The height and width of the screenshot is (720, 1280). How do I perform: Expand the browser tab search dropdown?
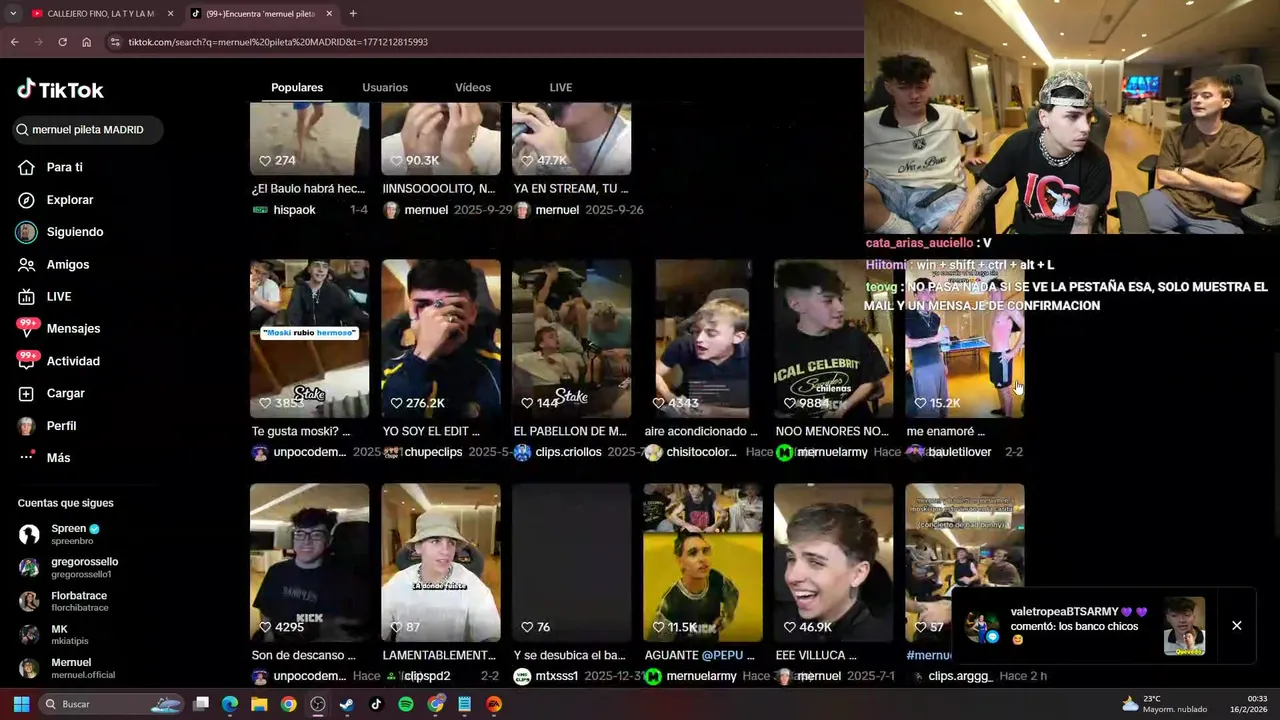[x=12, y=14]
